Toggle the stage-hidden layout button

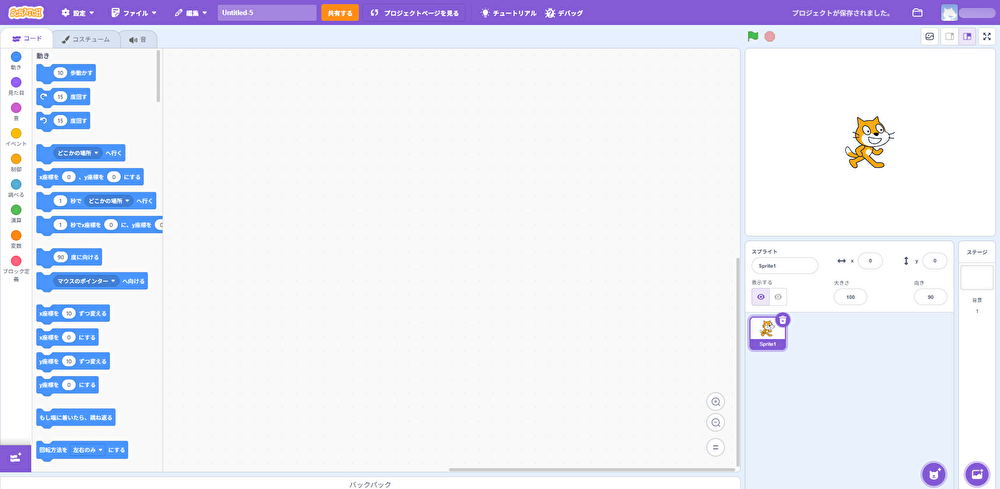[x=930, y=37]
